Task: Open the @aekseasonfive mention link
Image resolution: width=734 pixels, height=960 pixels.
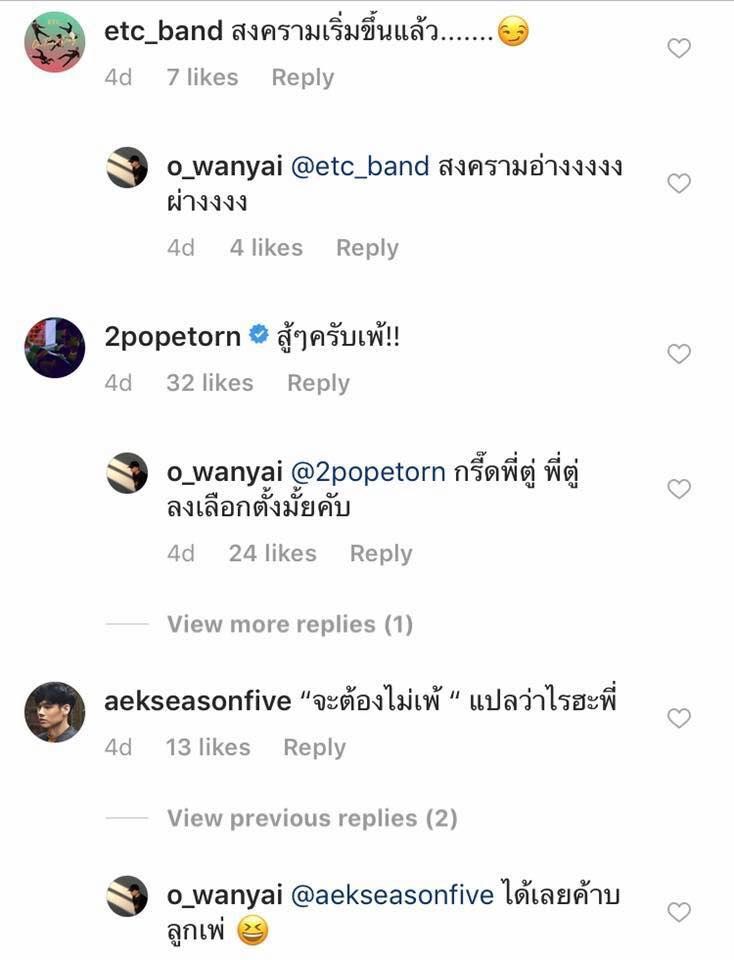Action: point(392,895)
